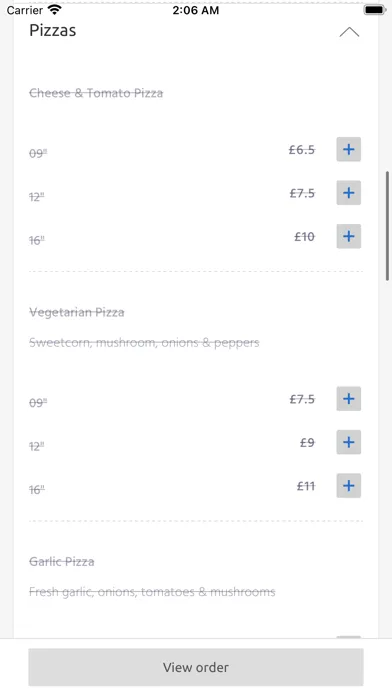The height and width of the screenshot is (696, 392).
Task: Click the vertical scrollbar indicator
Action: pyautogui.click(x=388, y=225)
